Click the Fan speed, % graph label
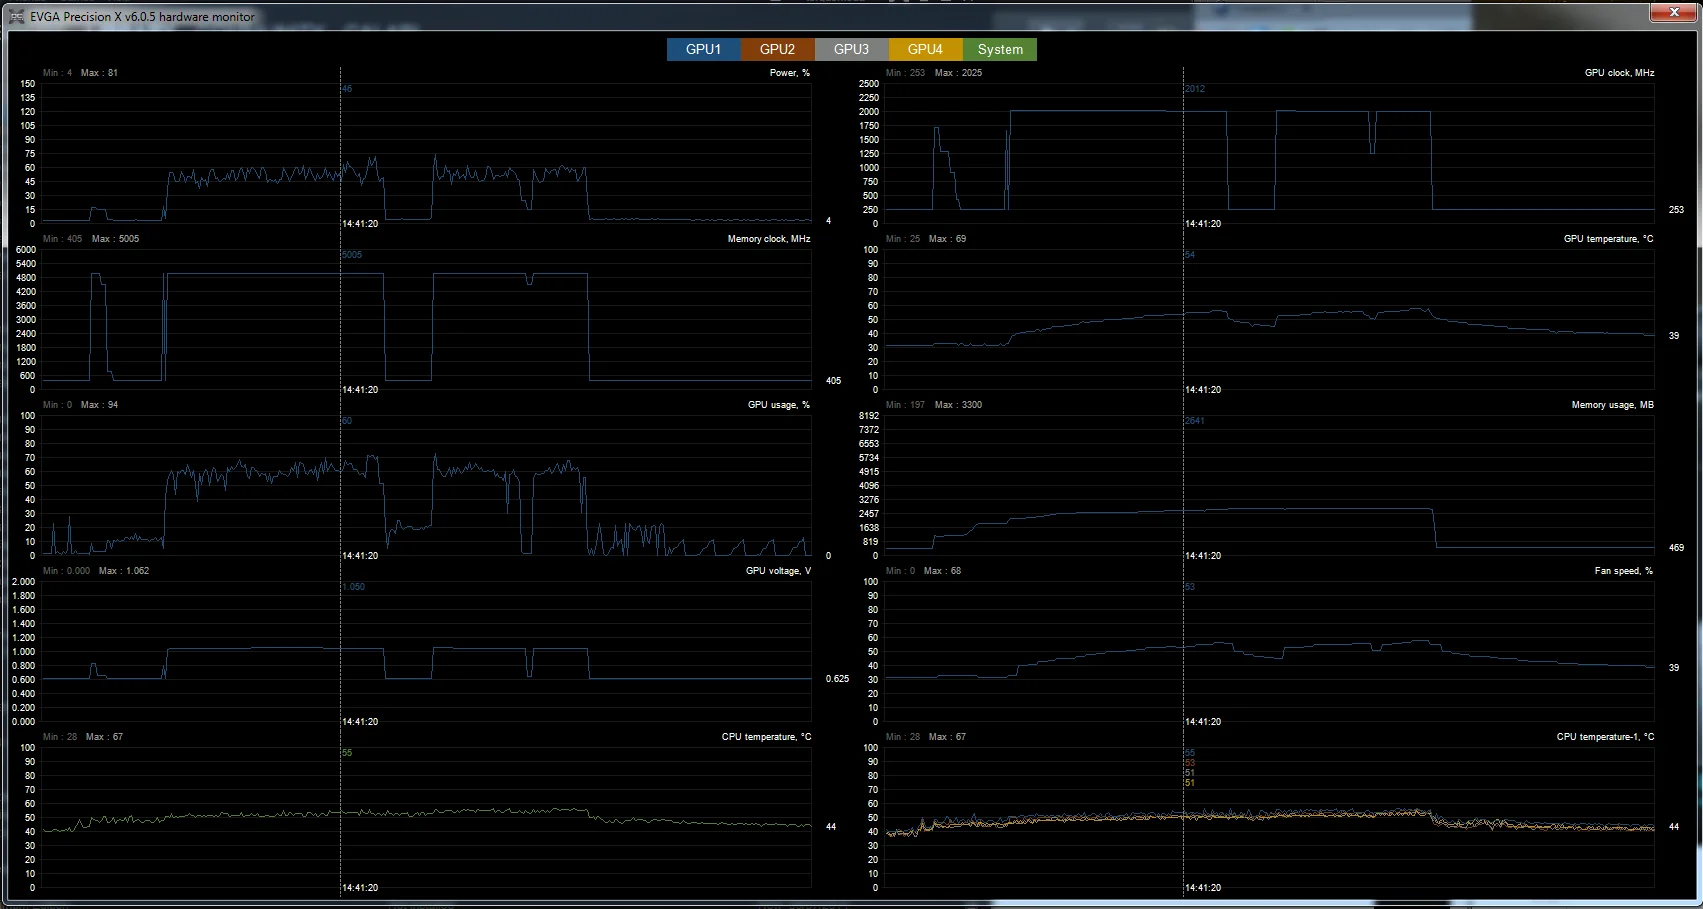The height and width of the screenshot is (909, 1703). (1624, 571)
